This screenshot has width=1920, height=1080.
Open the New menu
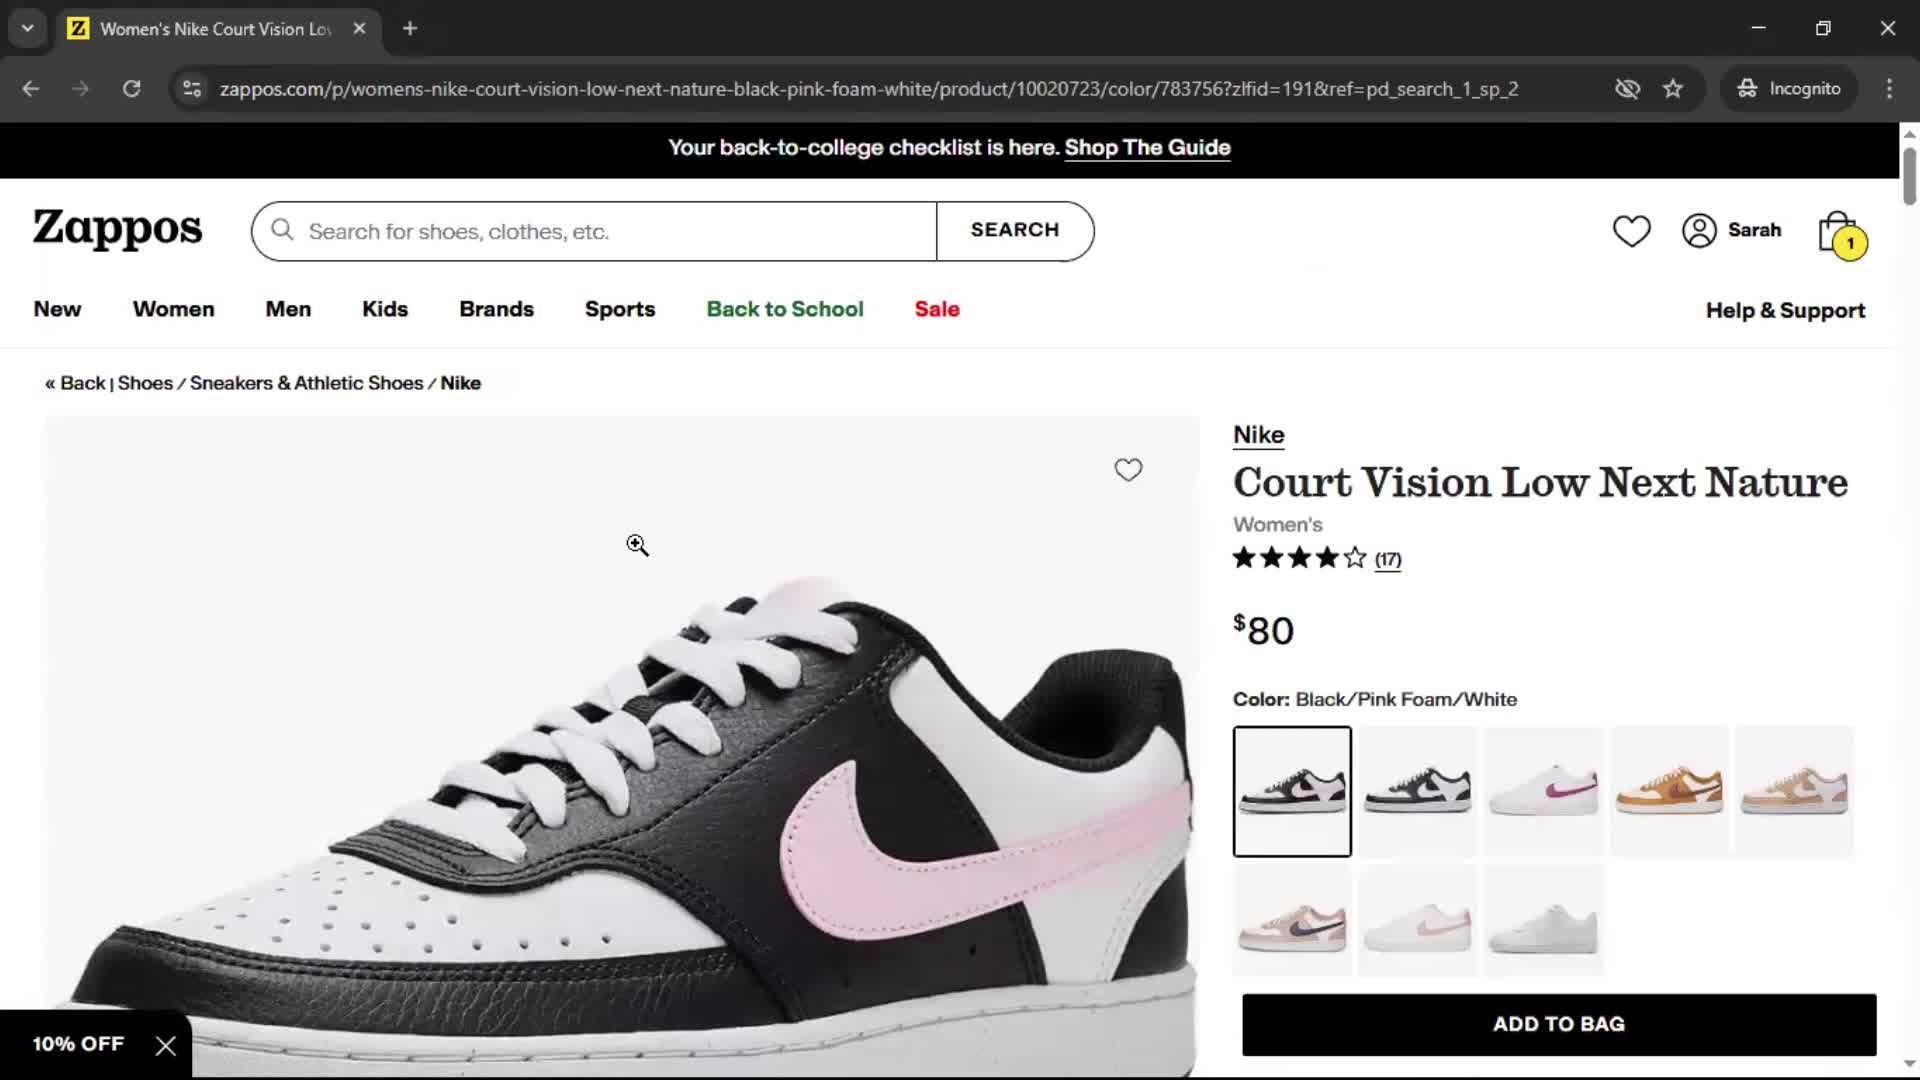point(57,309)
